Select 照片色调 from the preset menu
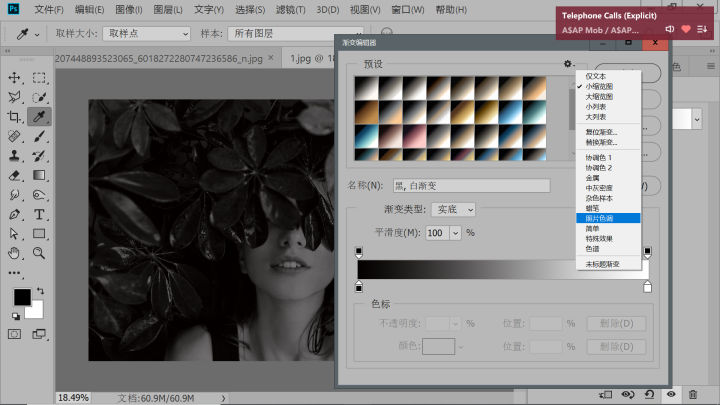Screen dimensions: 720x405 (601, 218)
